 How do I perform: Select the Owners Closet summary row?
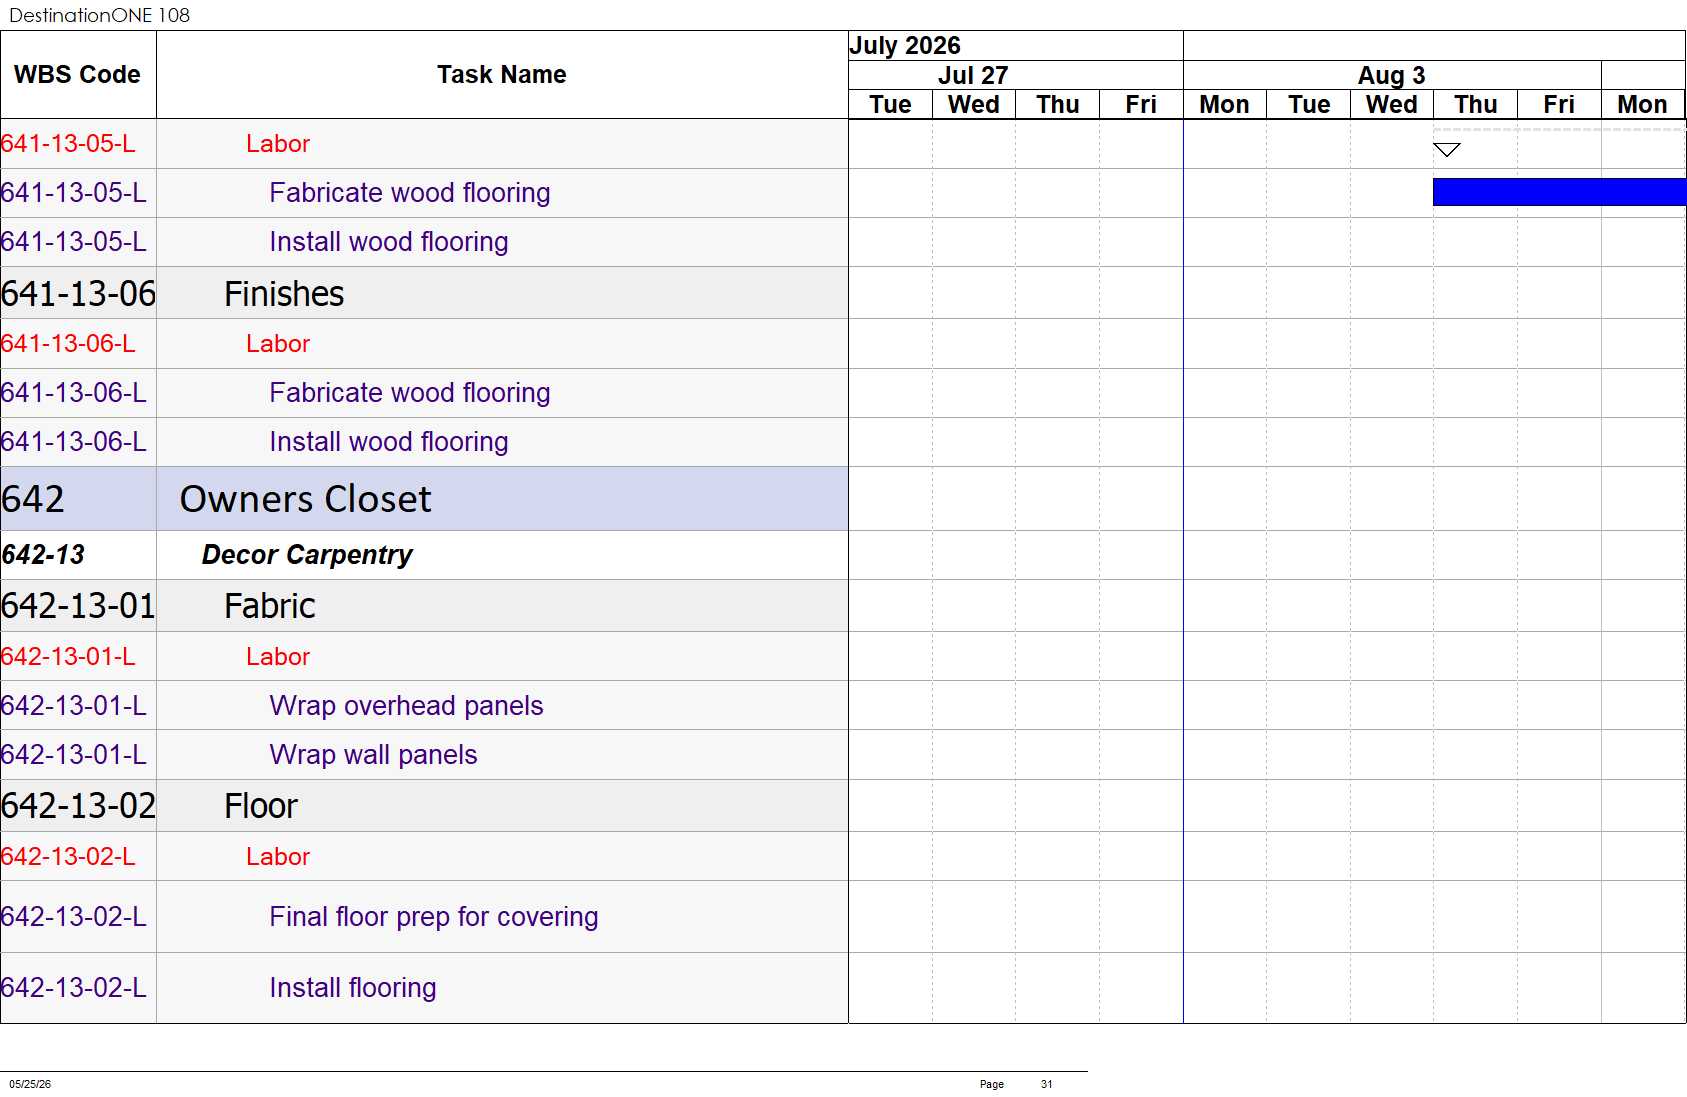coord(424,499)
